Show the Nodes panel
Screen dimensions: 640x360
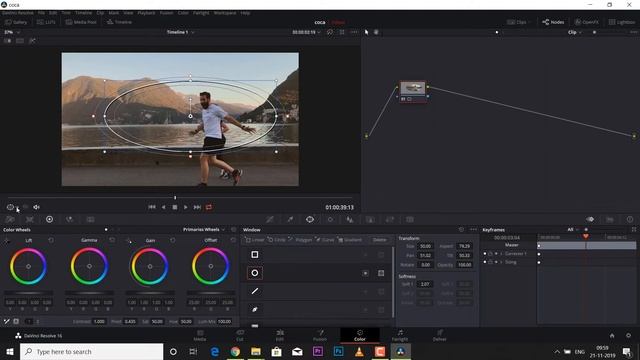click(553, 22)
